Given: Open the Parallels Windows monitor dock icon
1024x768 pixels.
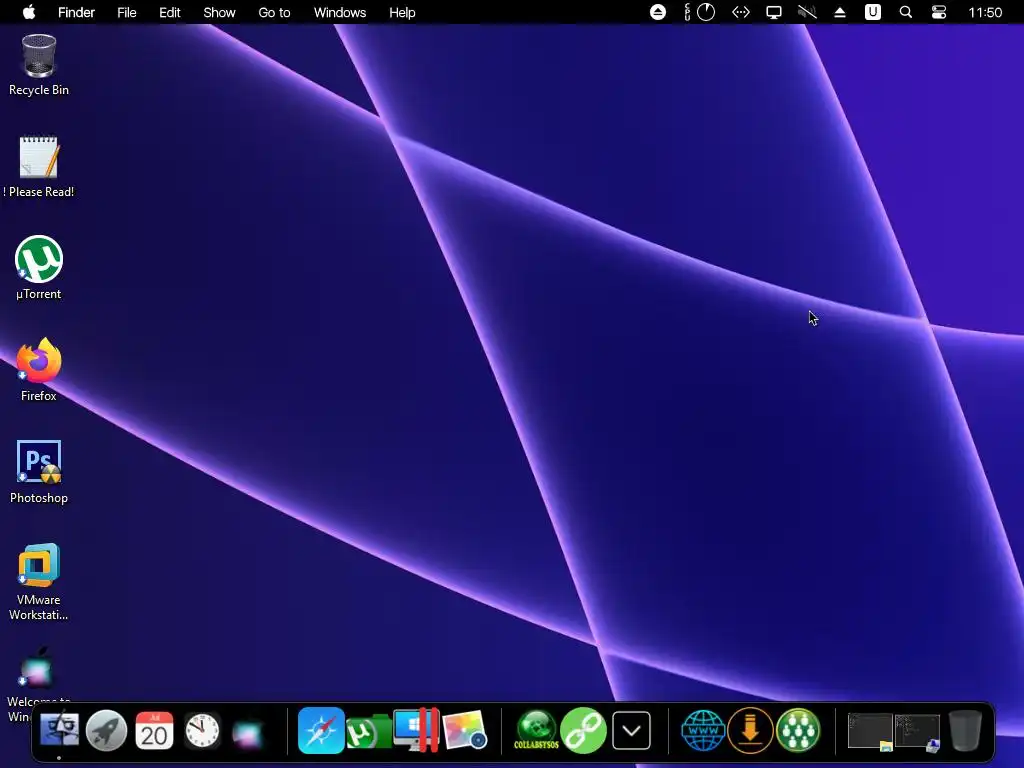Looking at the screenshot, I should pyautogui.click(x=416, y=730).
